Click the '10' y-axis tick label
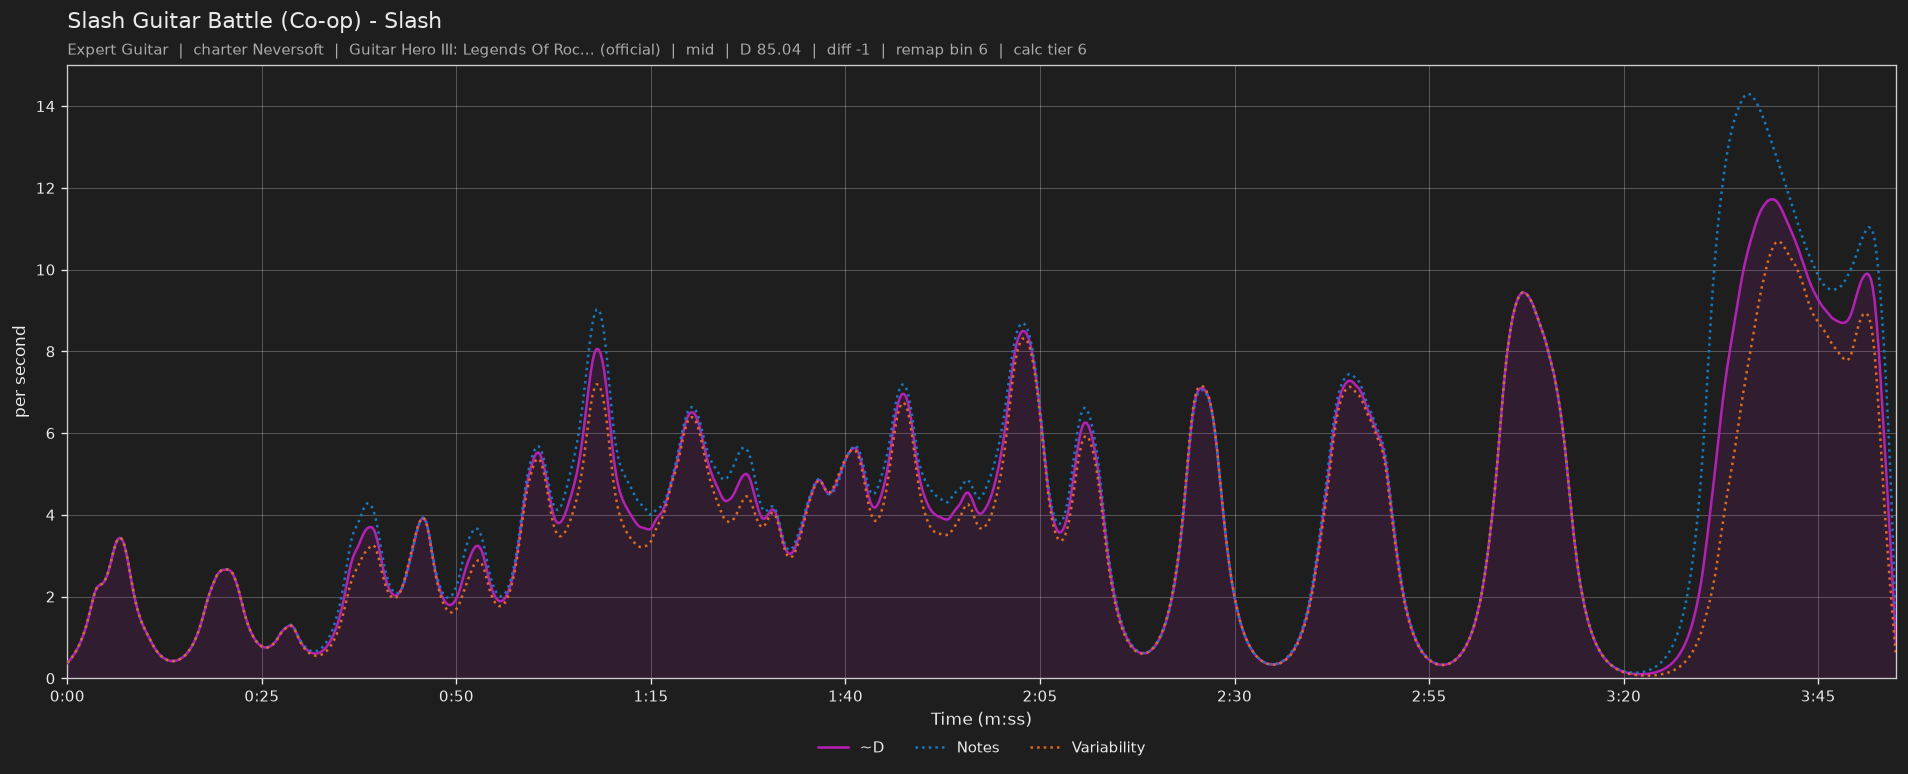1908x774 pixels. [46, 270]
